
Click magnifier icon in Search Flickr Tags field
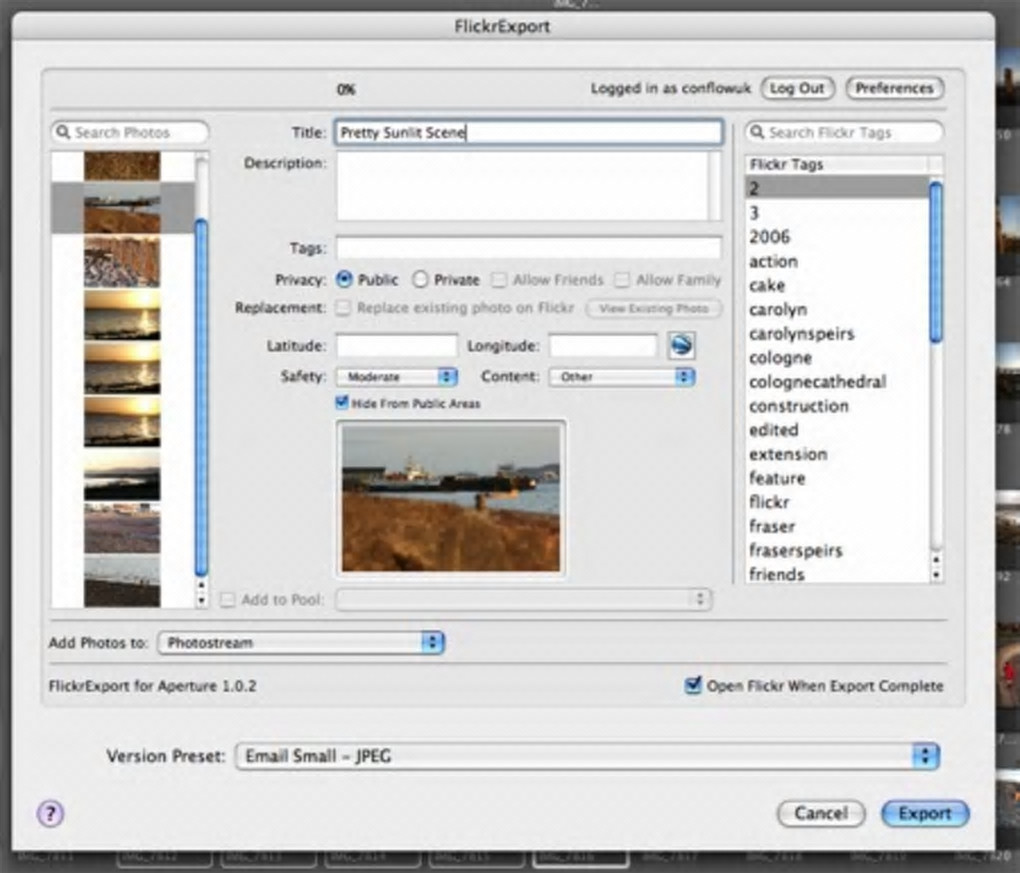[x=758, y=133]
